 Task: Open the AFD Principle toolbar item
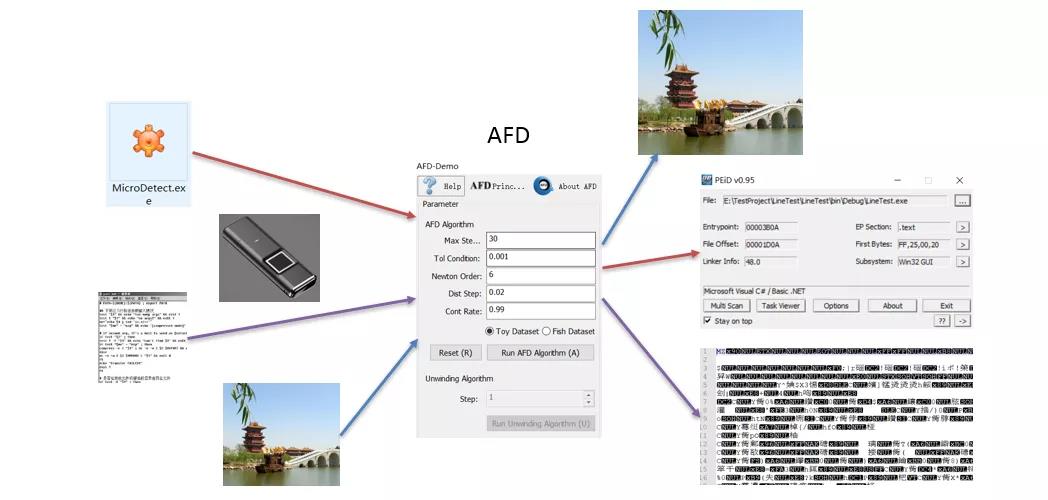(x=497, y=186)
